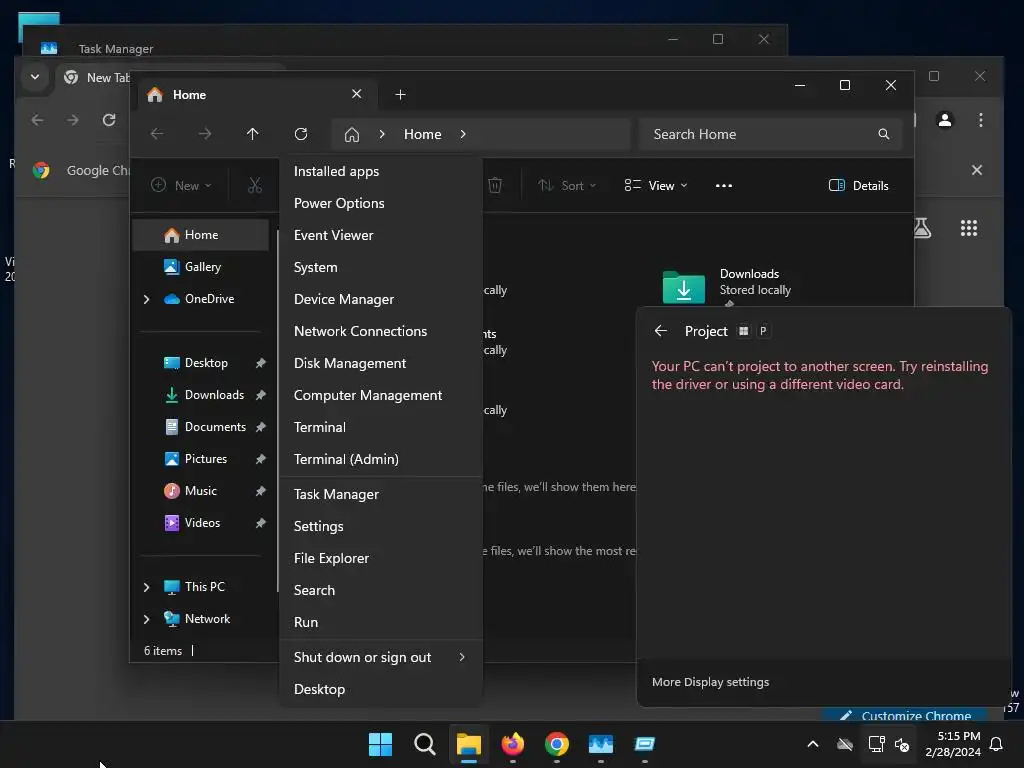The width and height of the screenshot is (1024, 768).
Task: Click the Windows Start button
Action: point(381,744)
